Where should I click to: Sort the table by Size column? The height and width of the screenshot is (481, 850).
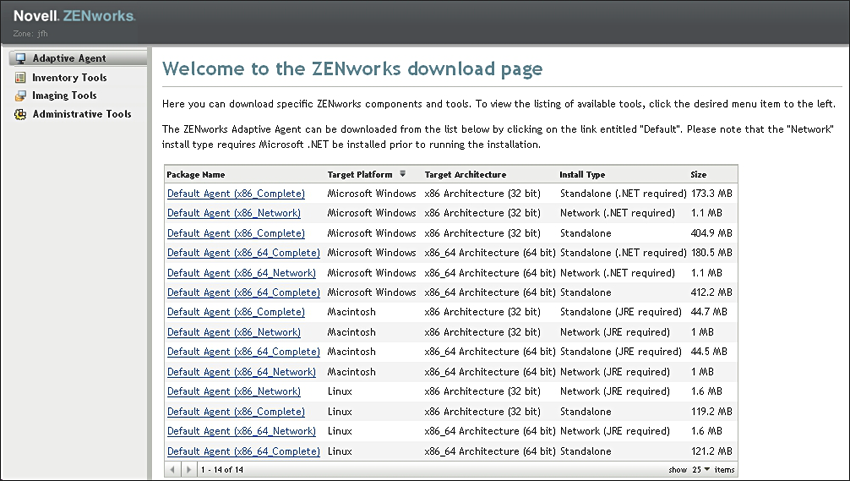tap(698, 174)
